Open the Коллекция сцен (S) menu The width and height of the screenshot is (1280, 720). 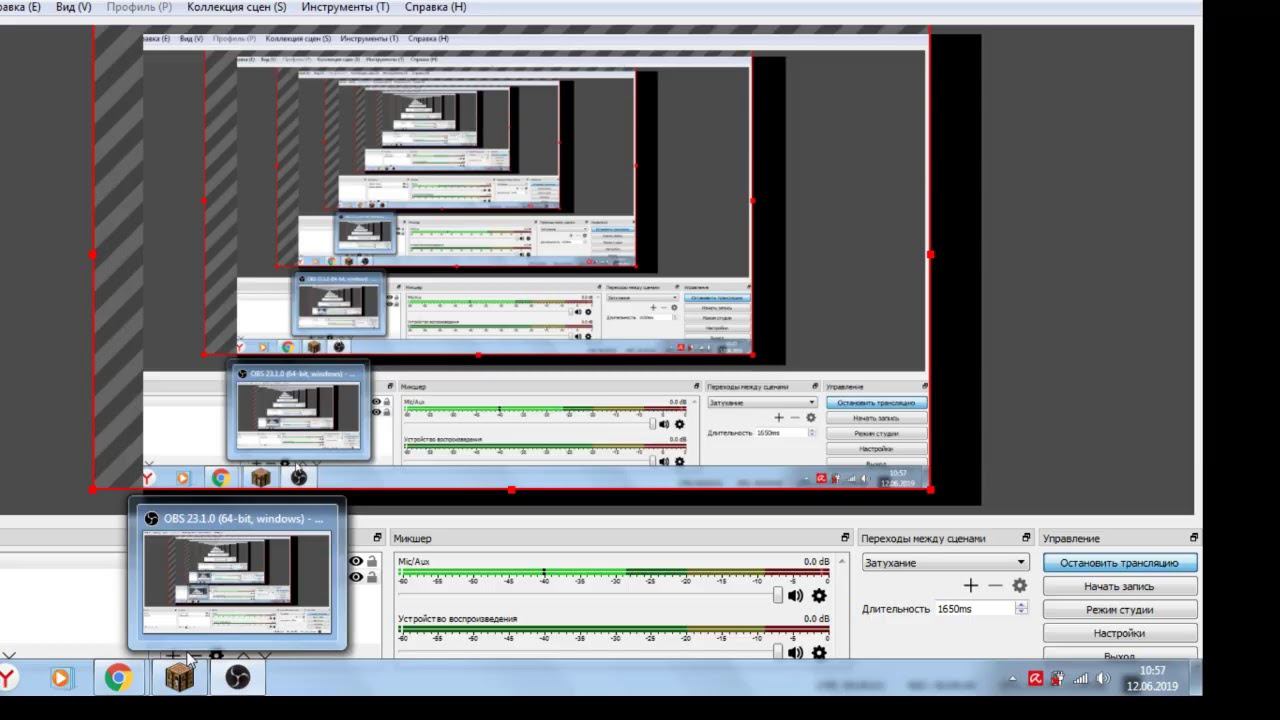pyautogui.click(x=236, y=7)
